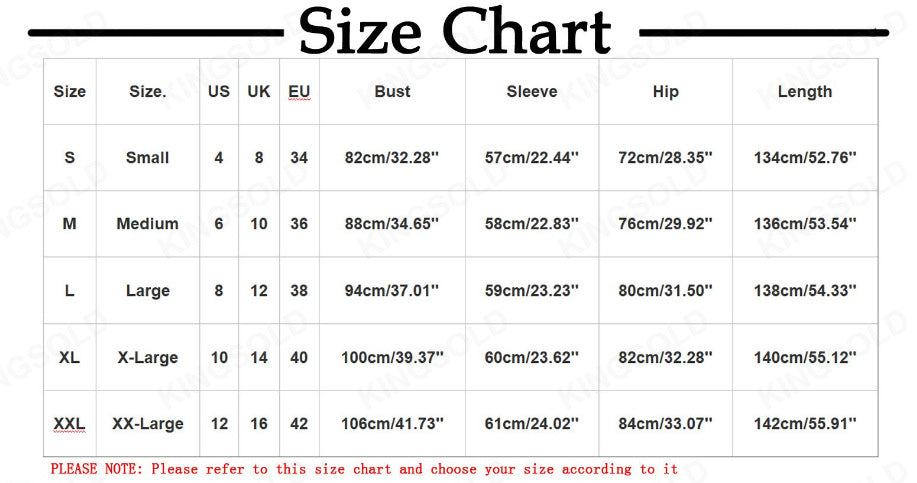The width and height of the screenshot is (917, 483).
Task: Click the UK column header
Action: pyautogui.click(x=258, y=91)
